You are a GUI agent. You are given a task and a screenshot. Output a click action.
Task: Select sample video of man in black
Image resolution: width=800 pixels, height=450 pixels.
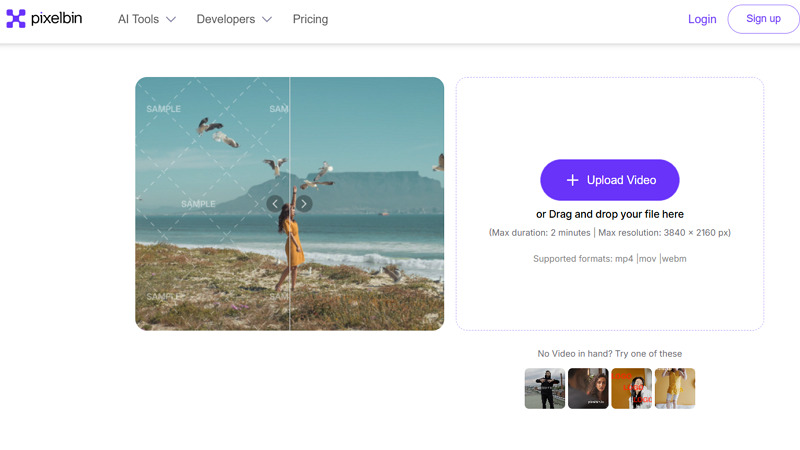(x=545, y=388)
